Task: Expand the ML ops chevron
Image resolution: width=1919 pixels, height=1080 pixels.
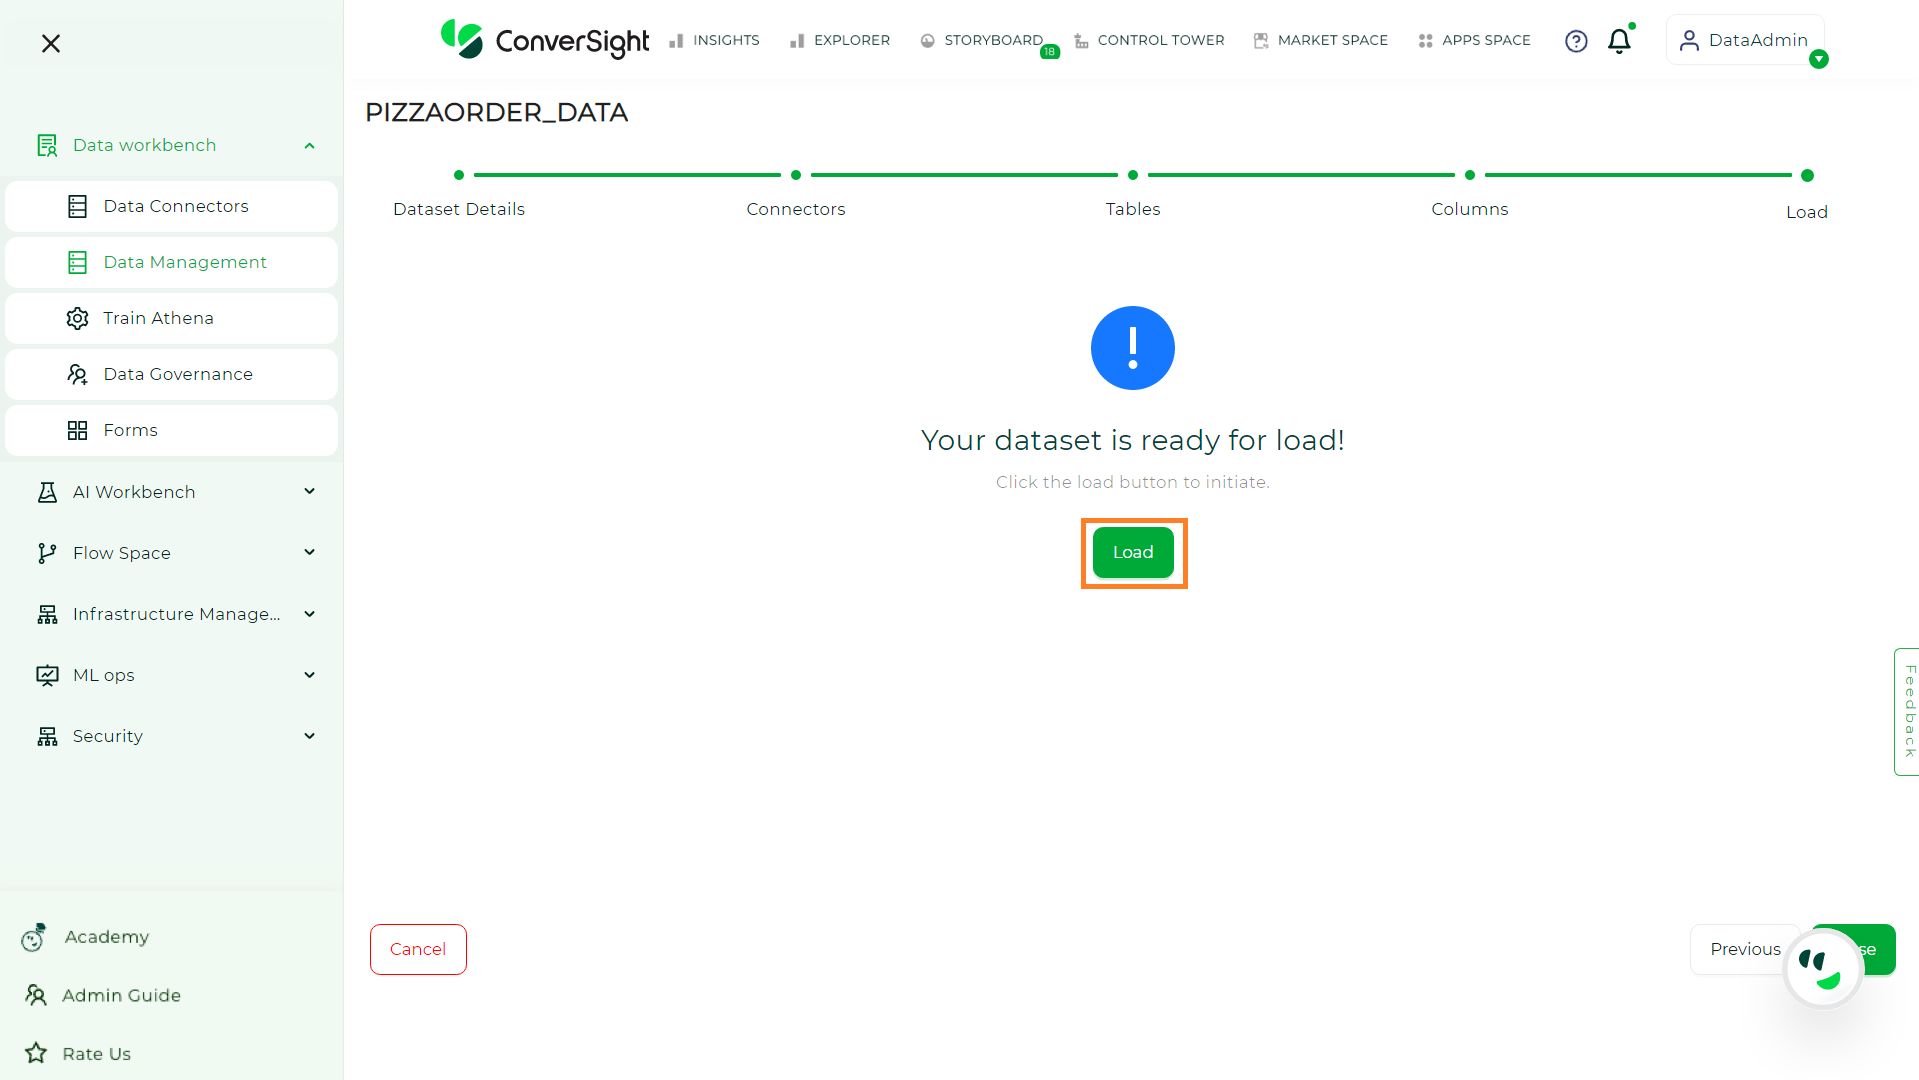Action: point(309,675)
